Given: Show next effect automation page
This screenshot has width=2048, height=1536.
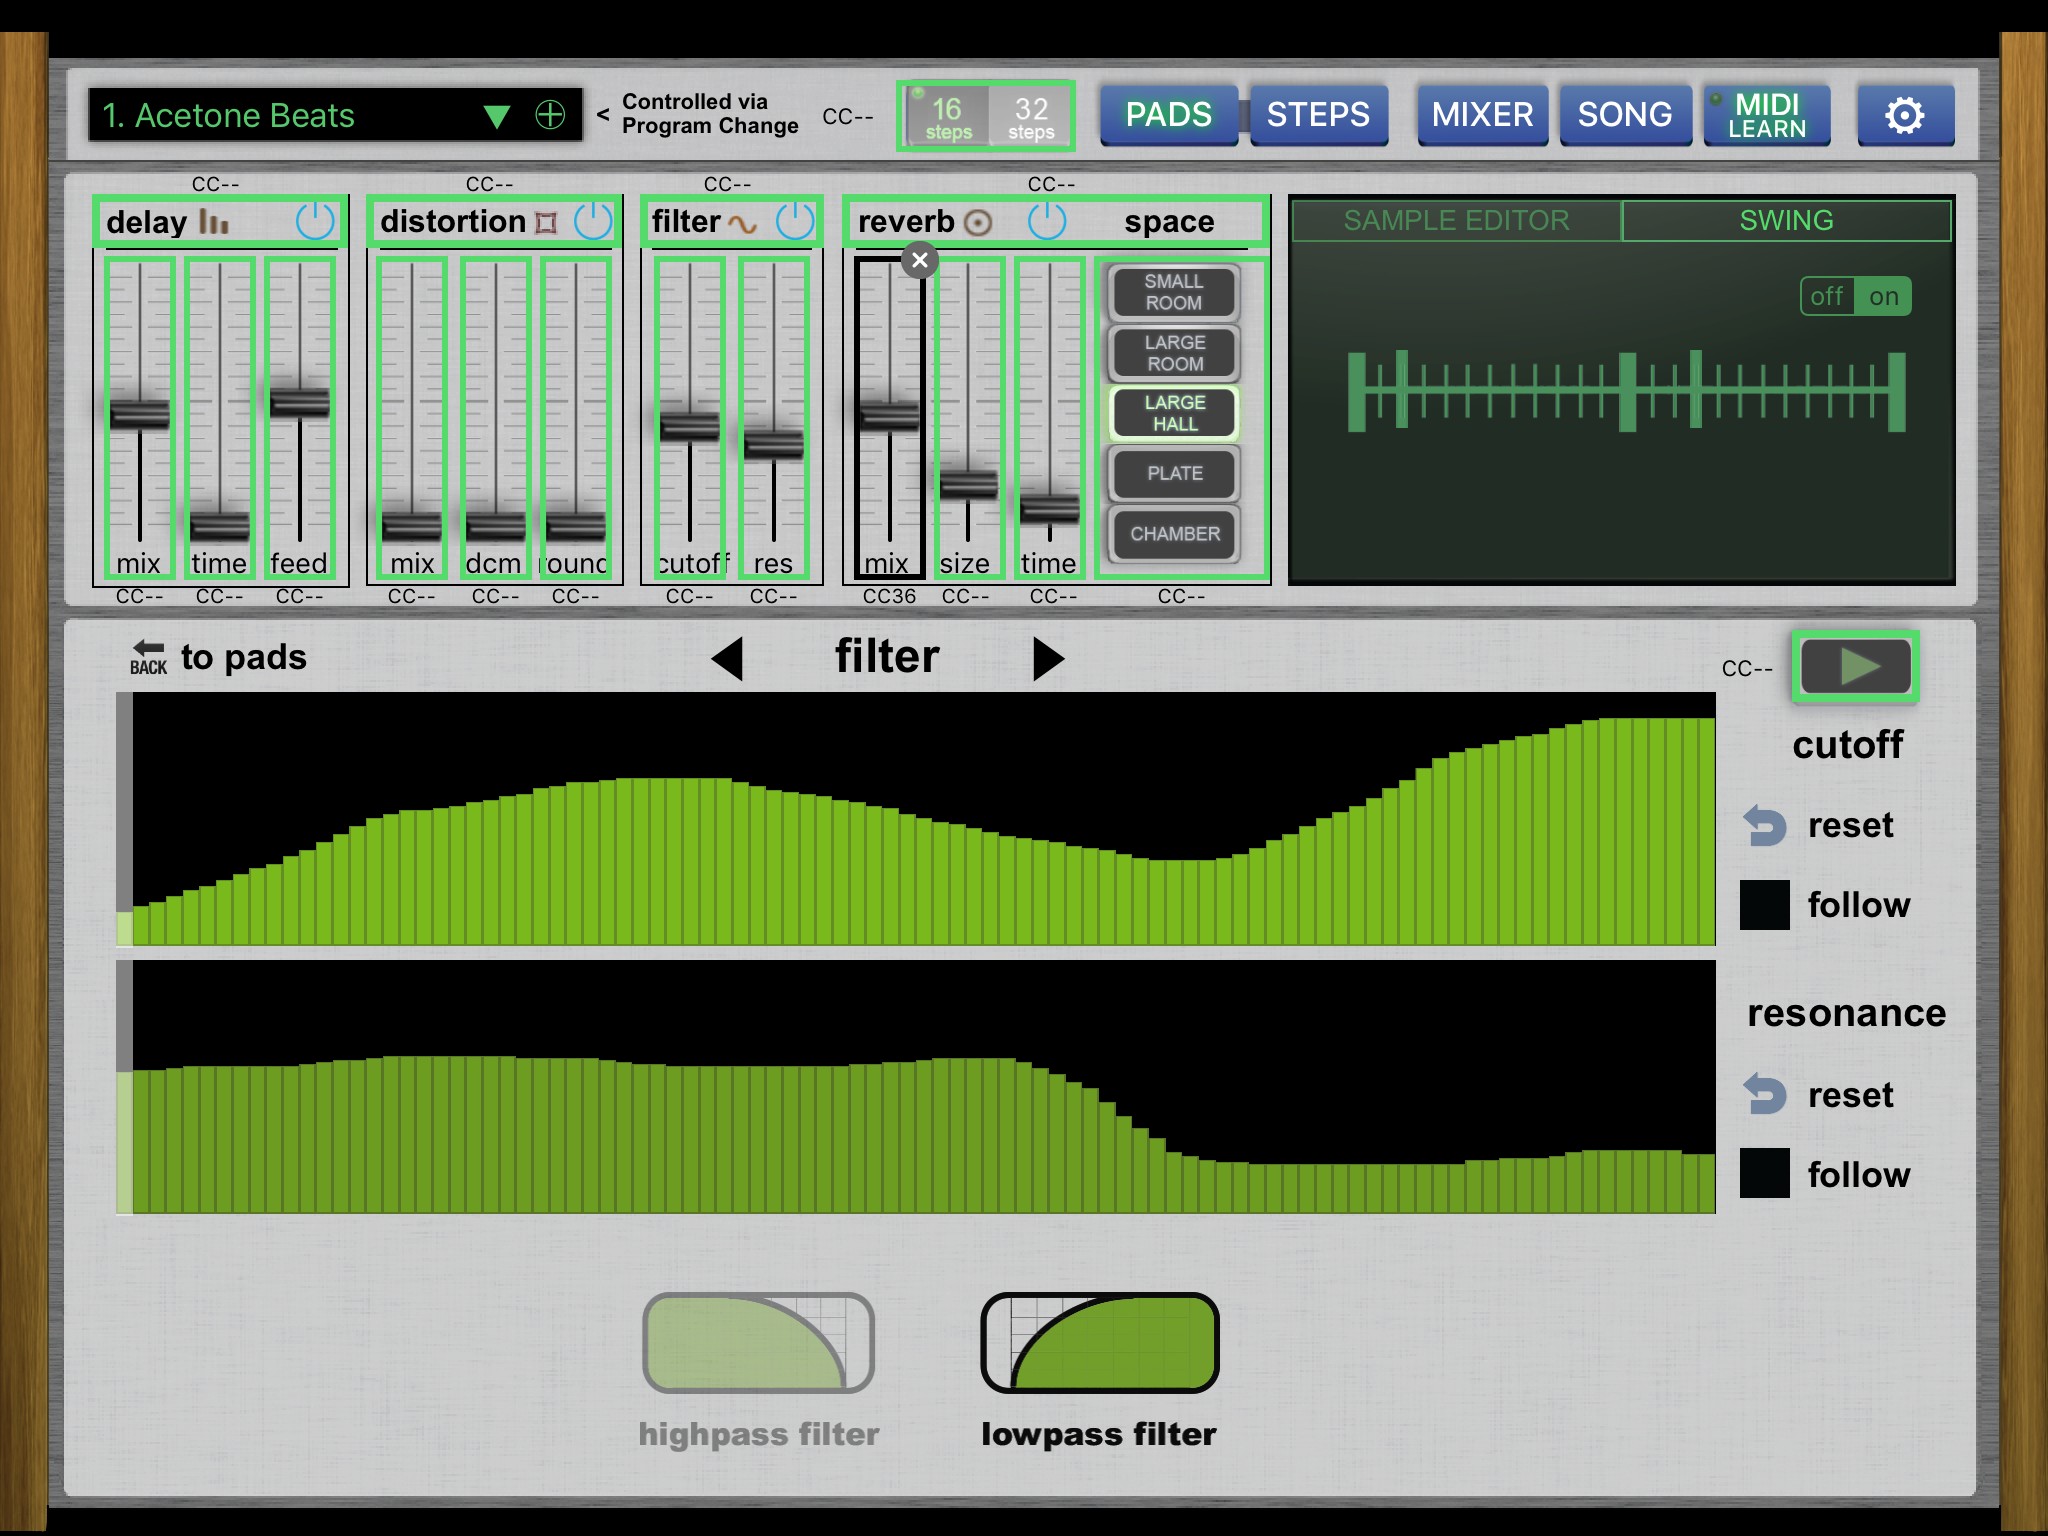Looking at the screenshot, I should pyautogui.click(x=1048, y=660).
